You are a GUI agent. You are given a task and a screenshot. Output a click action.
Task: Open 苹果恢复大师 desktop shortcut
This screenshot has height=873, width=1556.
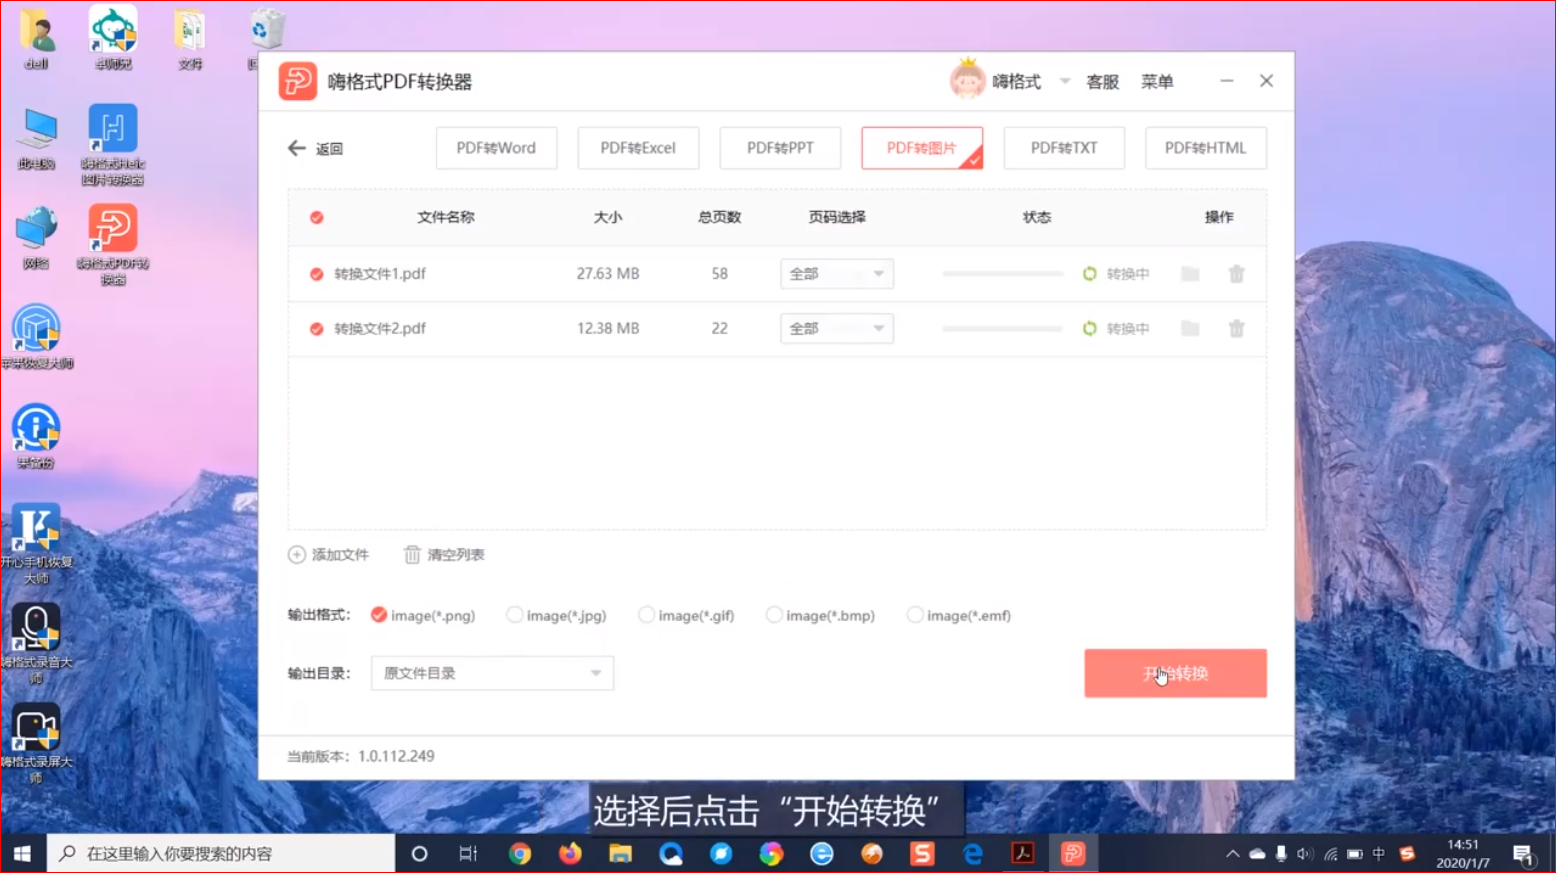click(x=36, y=336)
